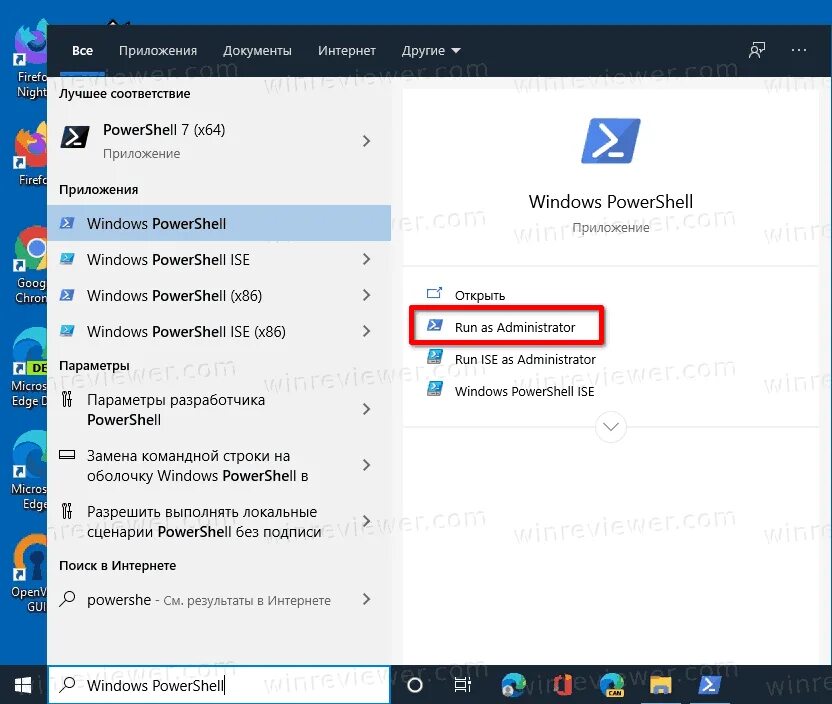Click the Параметры разработчика settings icon
832x704 pixels.
[67, 399]
